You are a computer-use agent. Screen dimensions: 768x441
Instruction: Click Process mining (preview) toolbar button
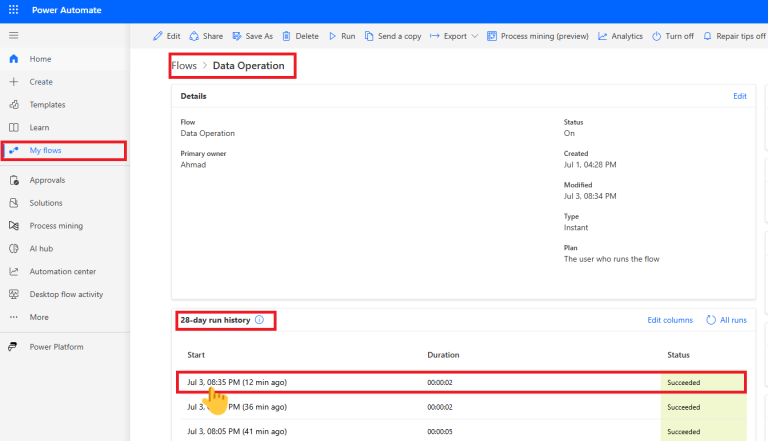tap(538, 36)
